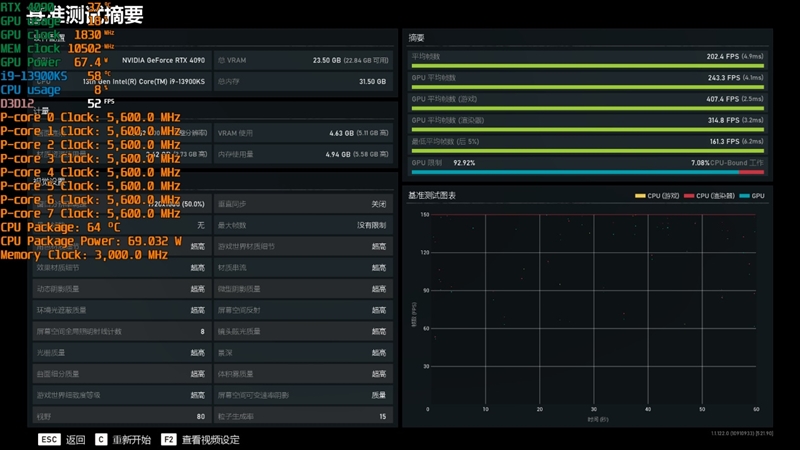Click the F2 key icon
The height and width of the screenshot is (450, 800).
pos(169,439)
